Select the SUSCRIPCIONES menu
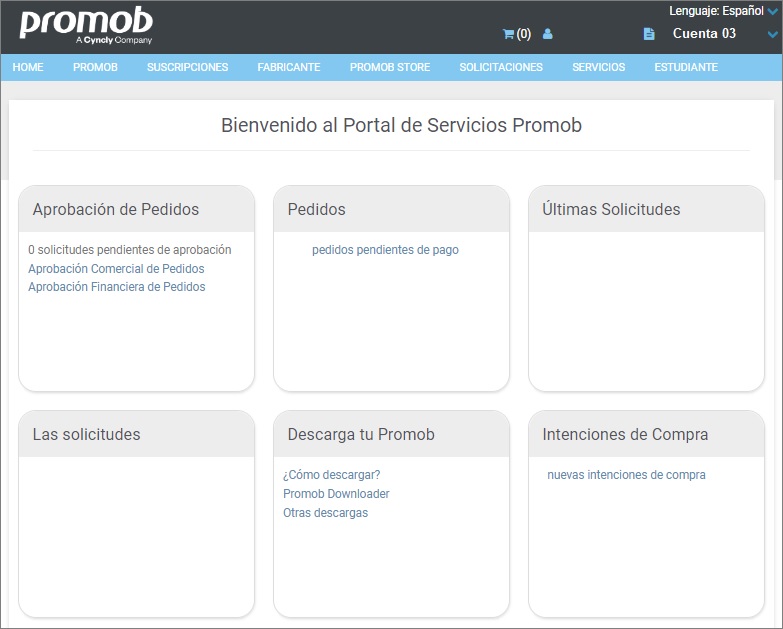The image size is (783, 629). (x=187, y=67)
